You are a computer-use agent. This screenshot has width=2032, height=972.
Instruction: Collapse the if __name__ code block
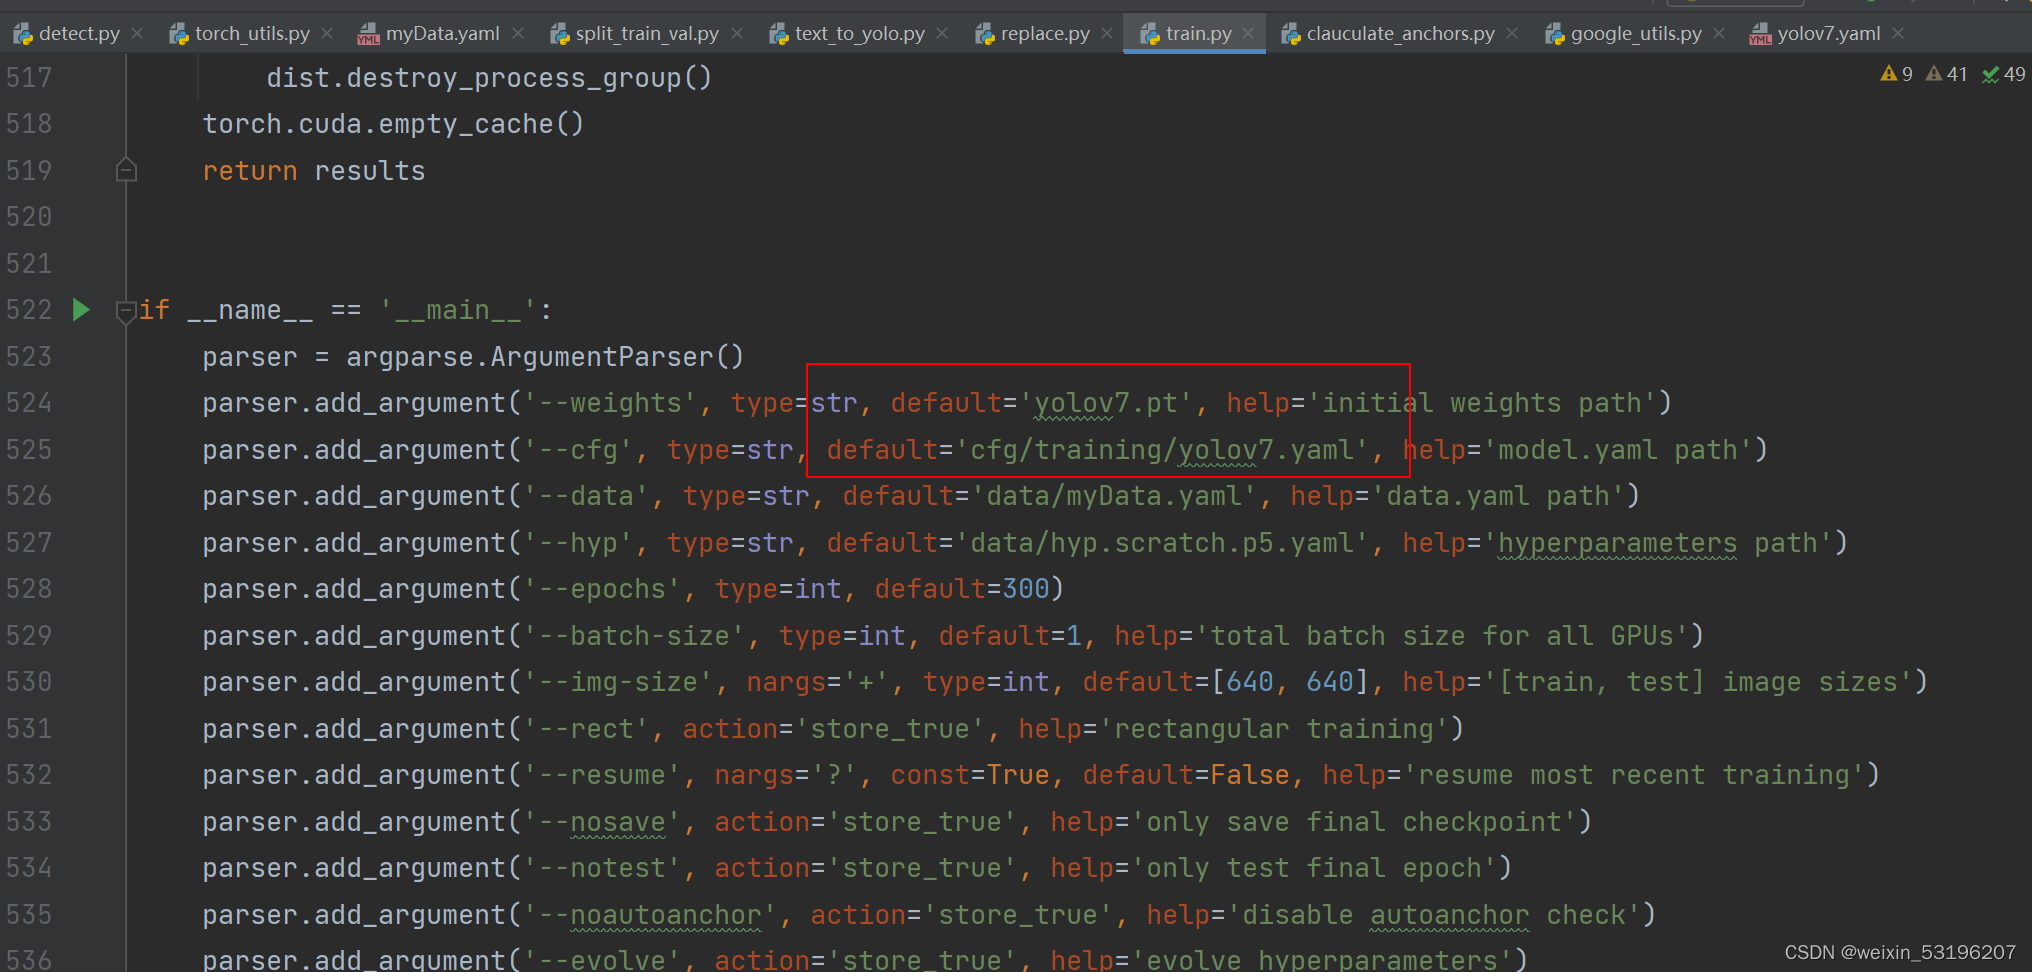tap(125, 312)
